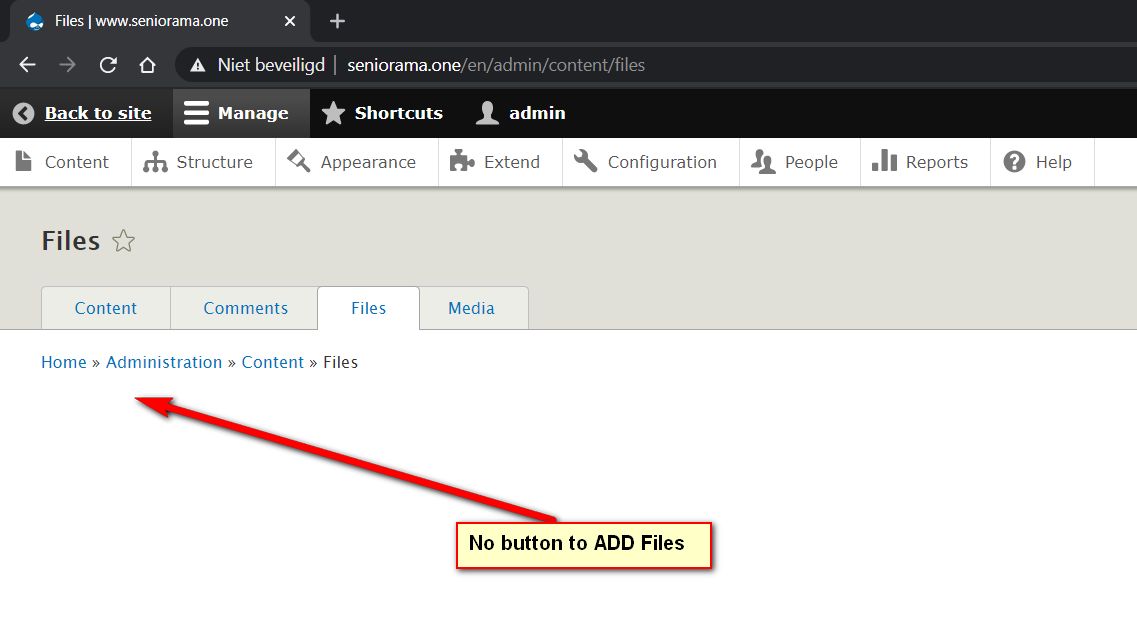Click the Drupal favicon on the tab
The image size is (1137, 635).
(34, 21)
